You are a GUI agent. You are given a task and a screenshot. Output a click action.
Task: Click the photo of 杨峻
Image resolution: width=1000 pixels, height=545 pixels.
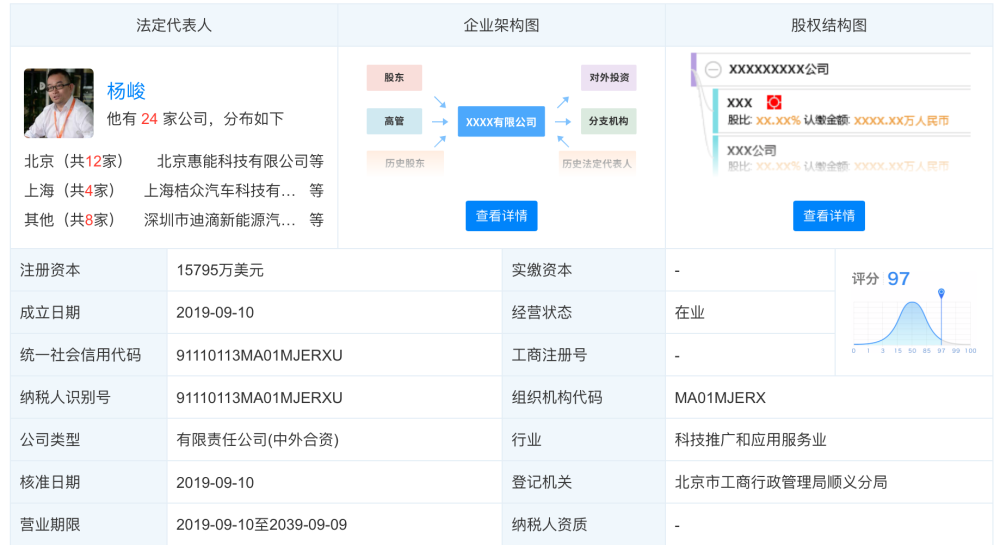(x=59, y=103)
